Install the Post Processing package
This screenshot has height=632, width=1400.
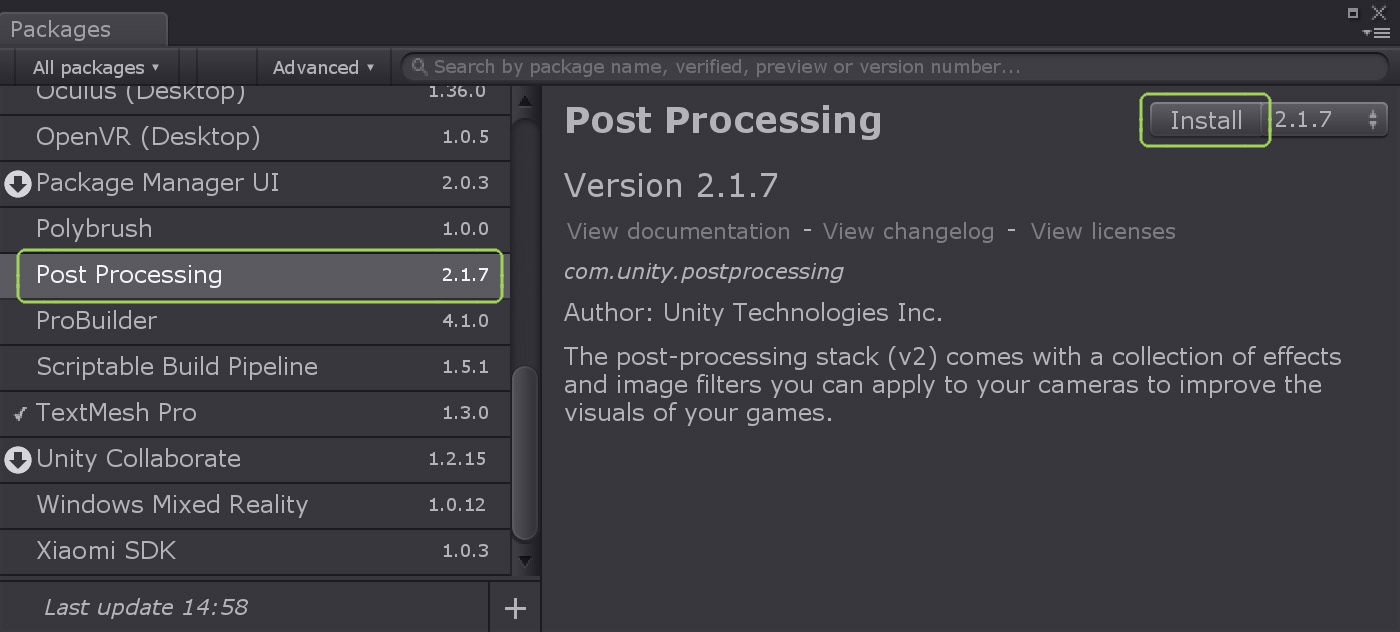coord(1206,120)
